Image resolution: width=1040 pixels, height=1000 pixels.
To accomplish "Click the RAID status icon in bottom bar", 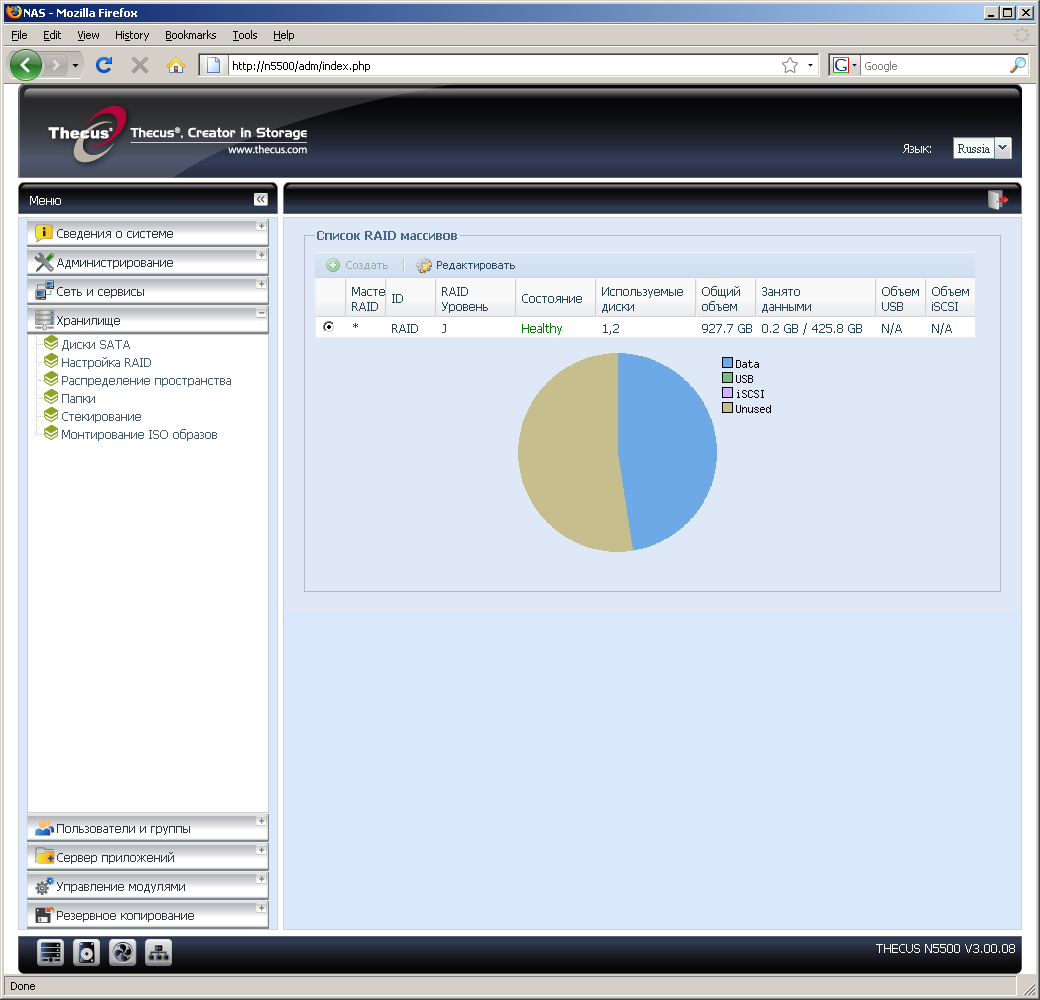I will pos(50,953).
